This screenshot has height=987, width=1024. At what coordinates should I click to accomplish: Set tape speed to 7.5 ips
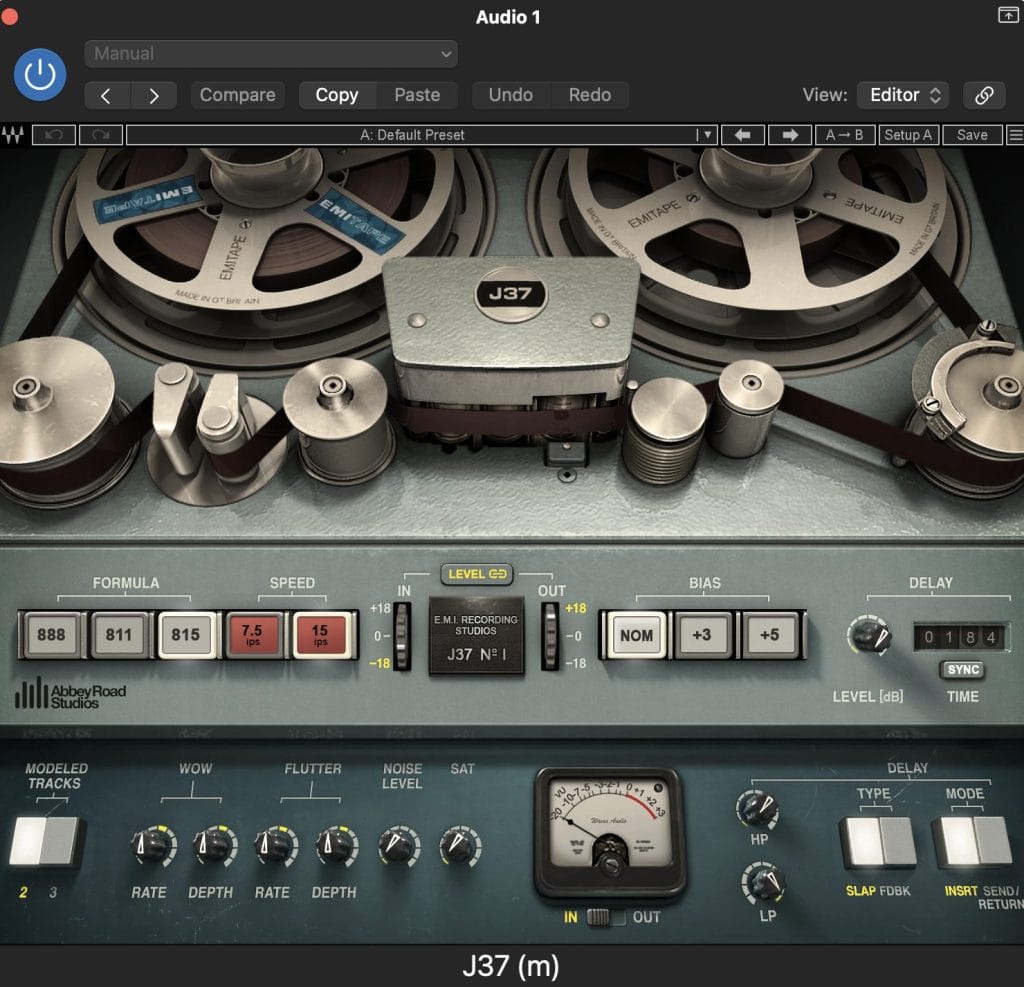[x=253, y=635]
